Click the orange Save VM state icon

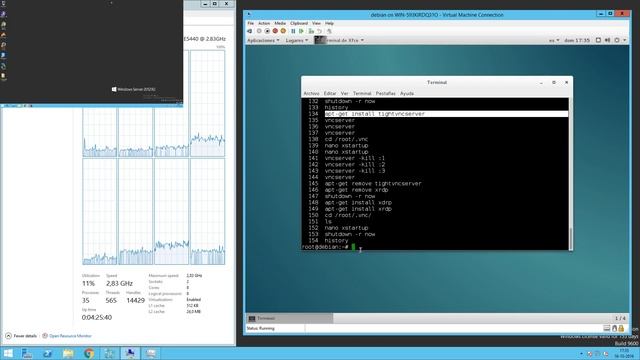pyautogui.click(x=283, y=31)
